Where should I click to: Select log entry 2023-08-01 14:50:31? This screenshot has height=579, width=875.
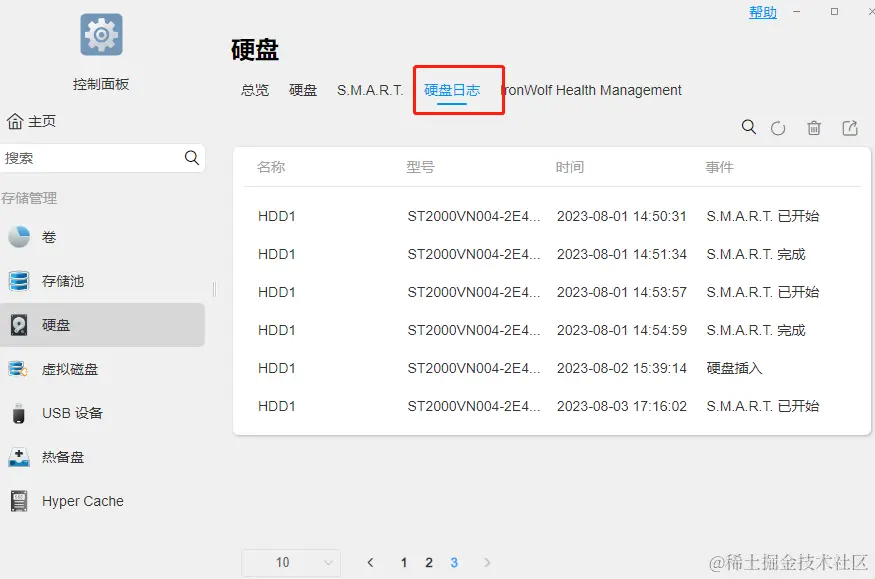pos(552,216)
